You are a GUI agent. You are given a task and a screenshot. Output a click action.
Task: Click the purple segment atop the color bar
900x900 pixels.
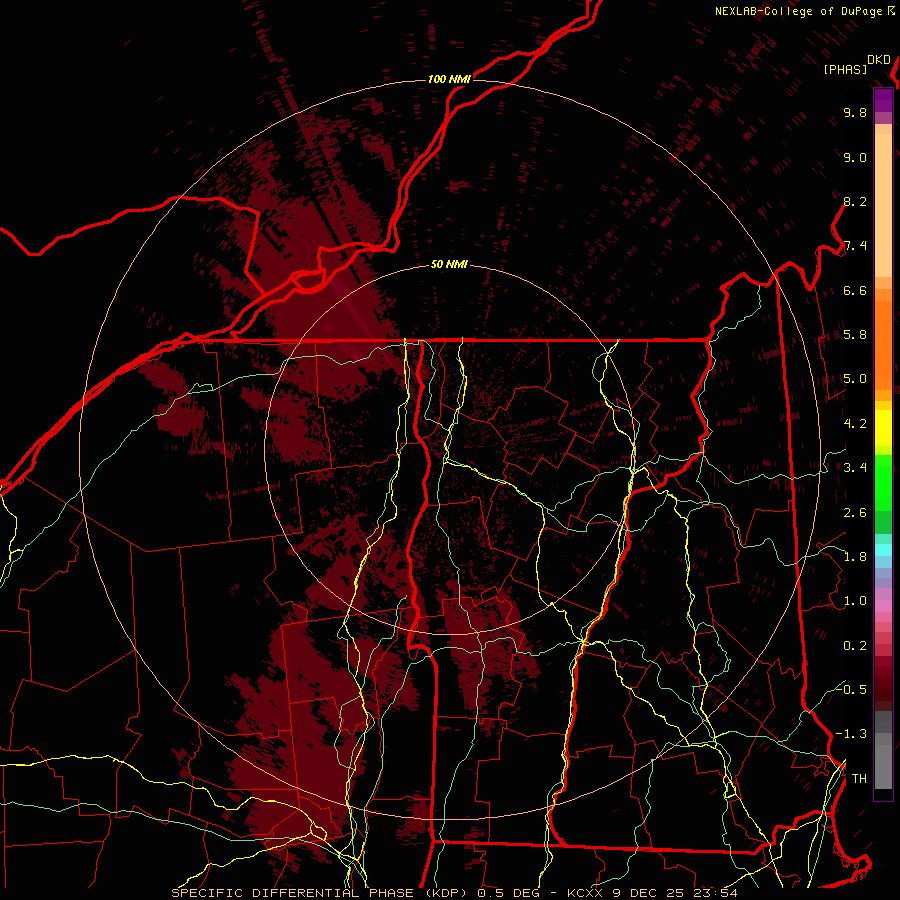point(883,100)
